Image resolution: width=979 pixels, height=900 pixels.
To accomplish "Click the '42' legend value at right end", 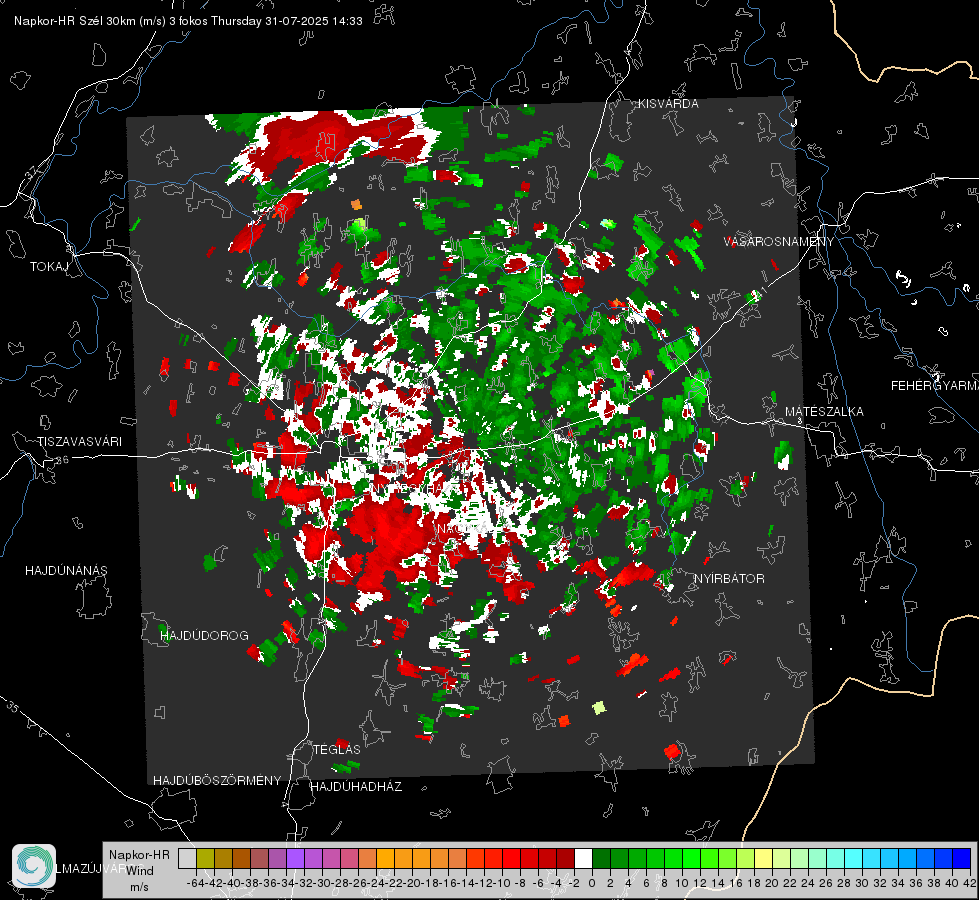I will click(969, 883).
